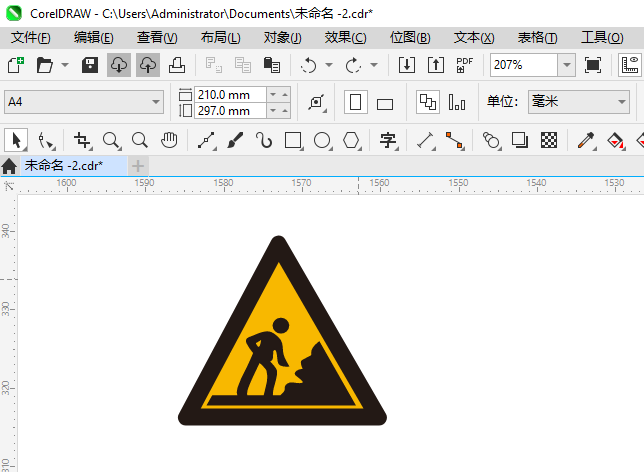Select the Pick arrow tool
The width and height of the screenshot is (644, 472).
point(16,140)
